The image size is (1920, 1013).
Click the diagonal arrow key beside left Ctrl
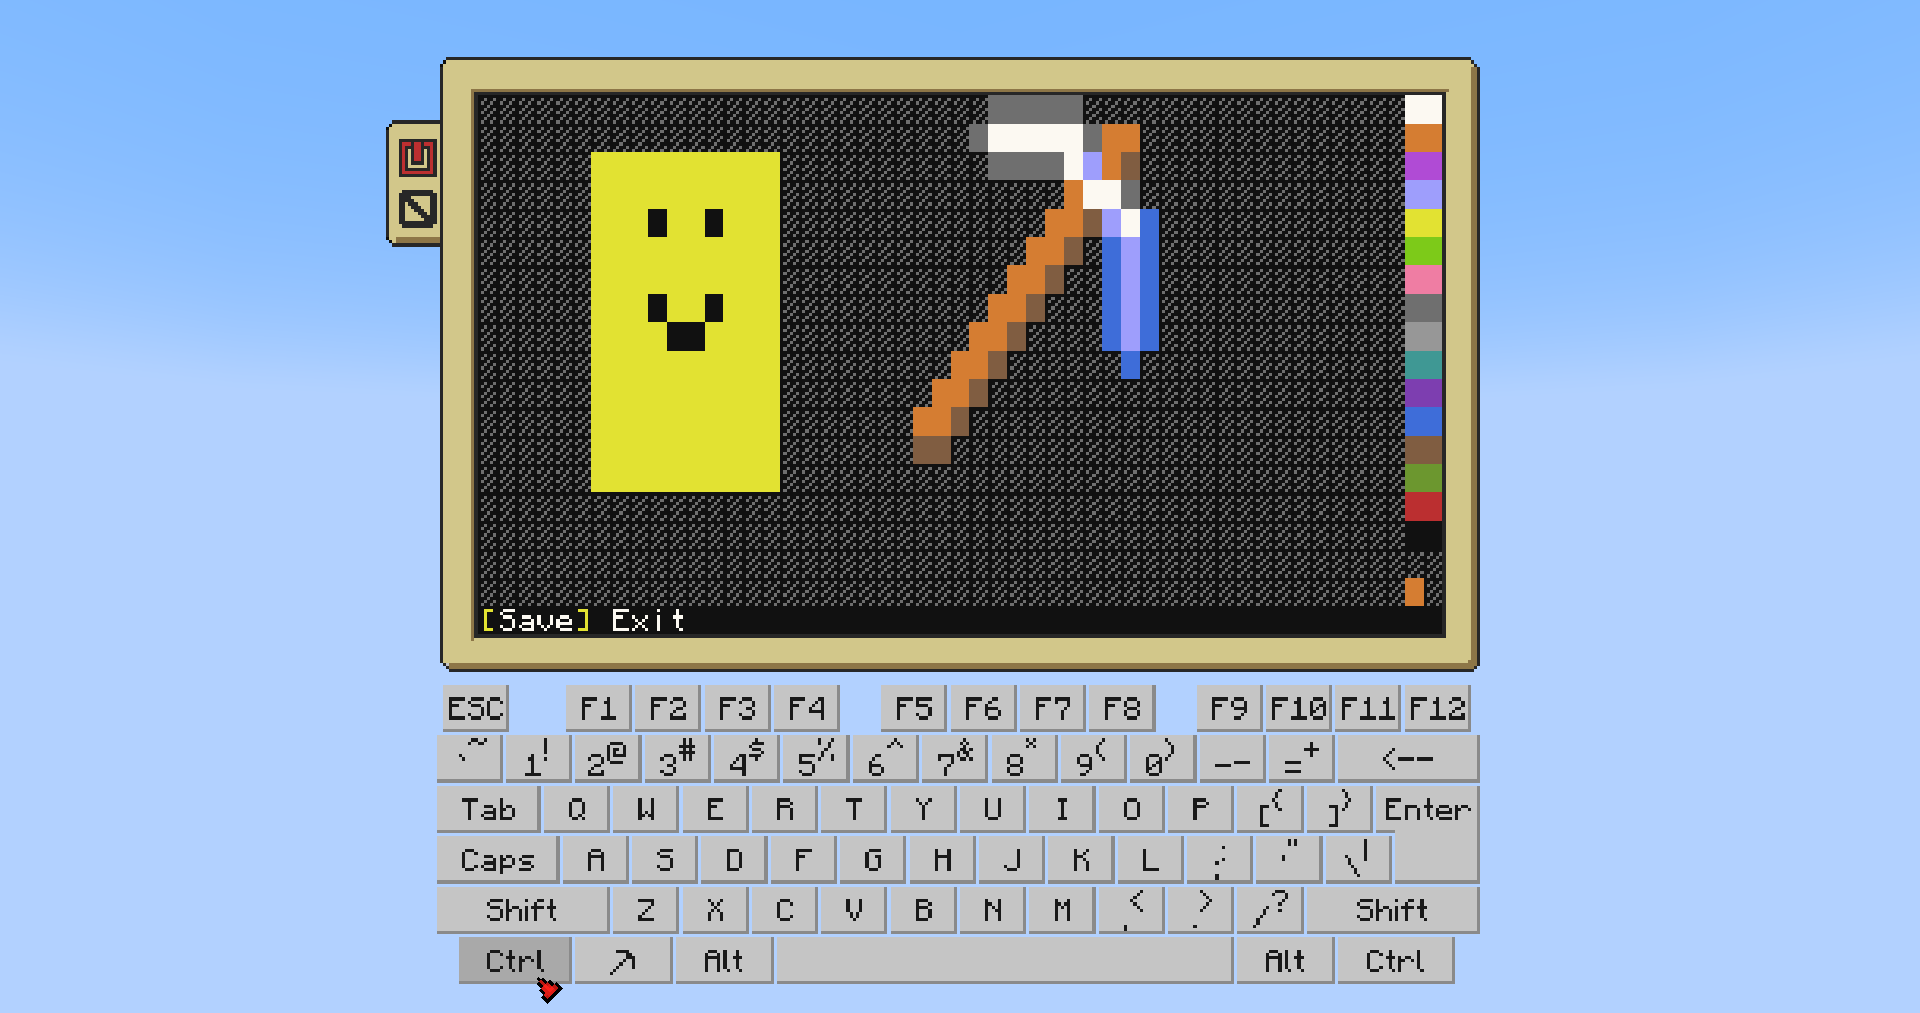click(x=623, y=961)
